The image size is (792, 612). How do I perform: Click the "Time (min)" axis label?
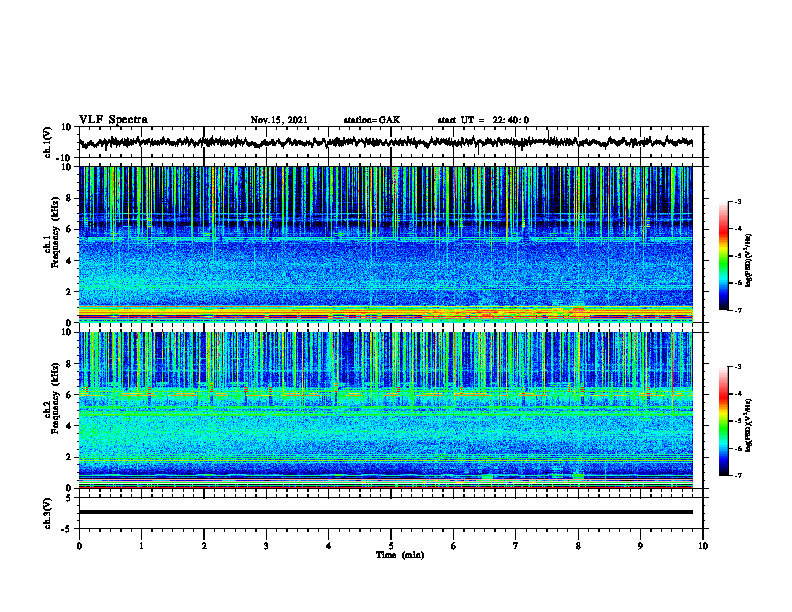click(400, 555)
